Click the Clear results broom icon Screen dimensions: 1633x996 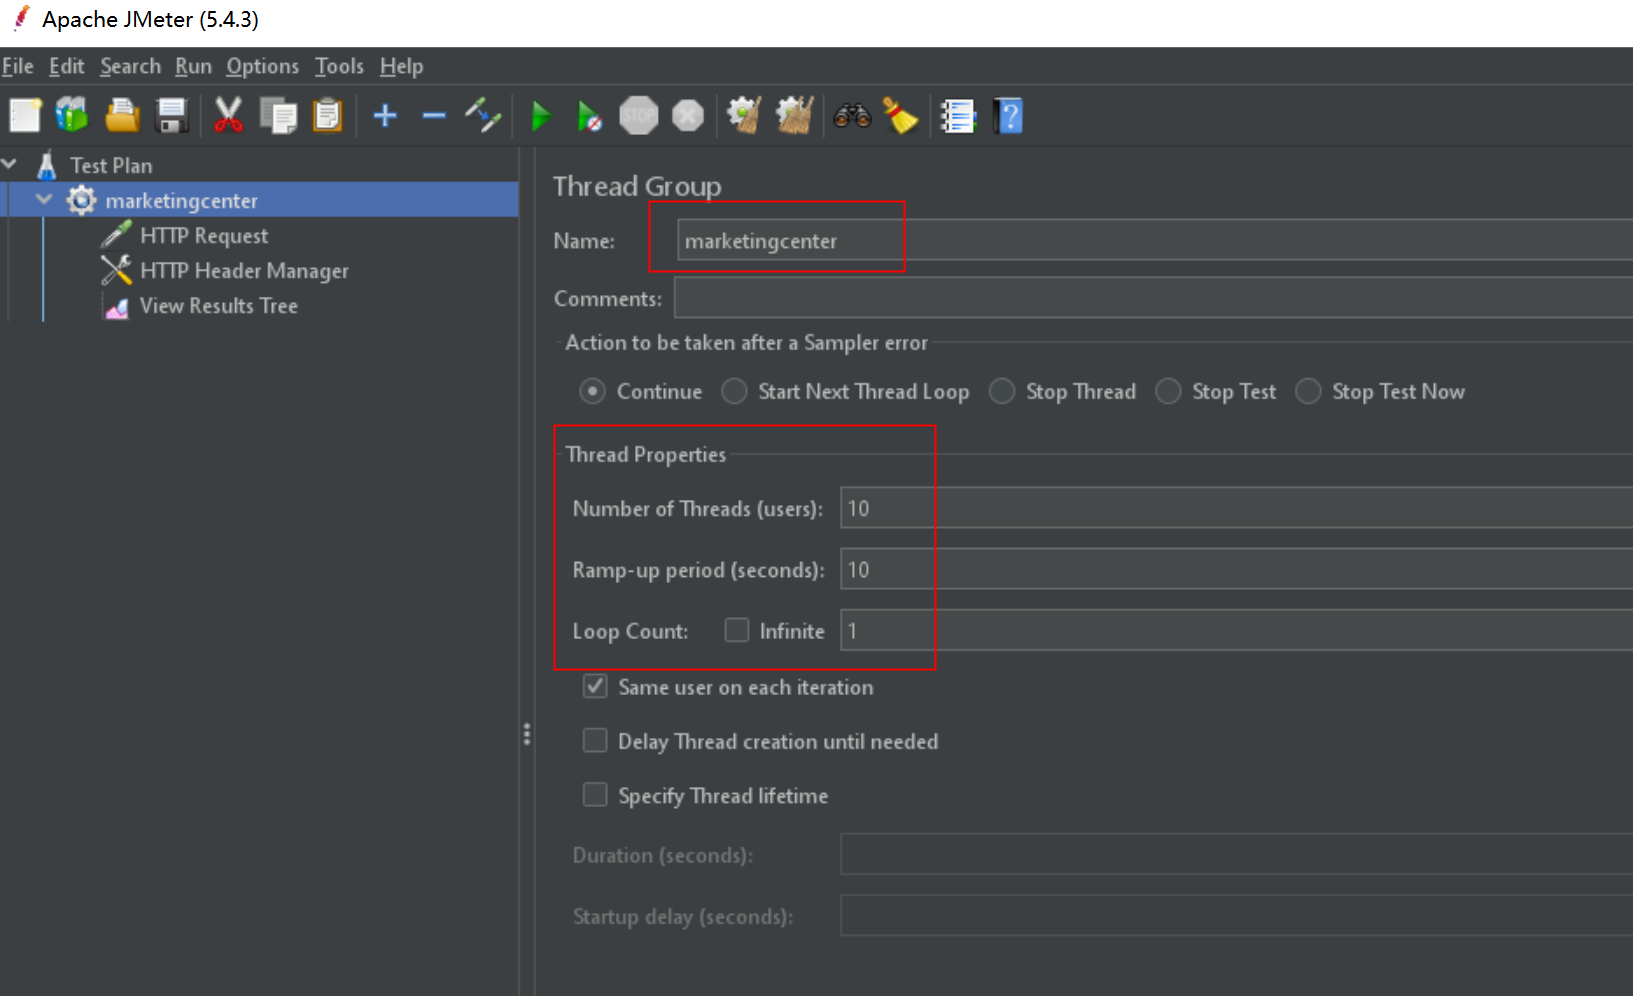(x=744, y=116)
